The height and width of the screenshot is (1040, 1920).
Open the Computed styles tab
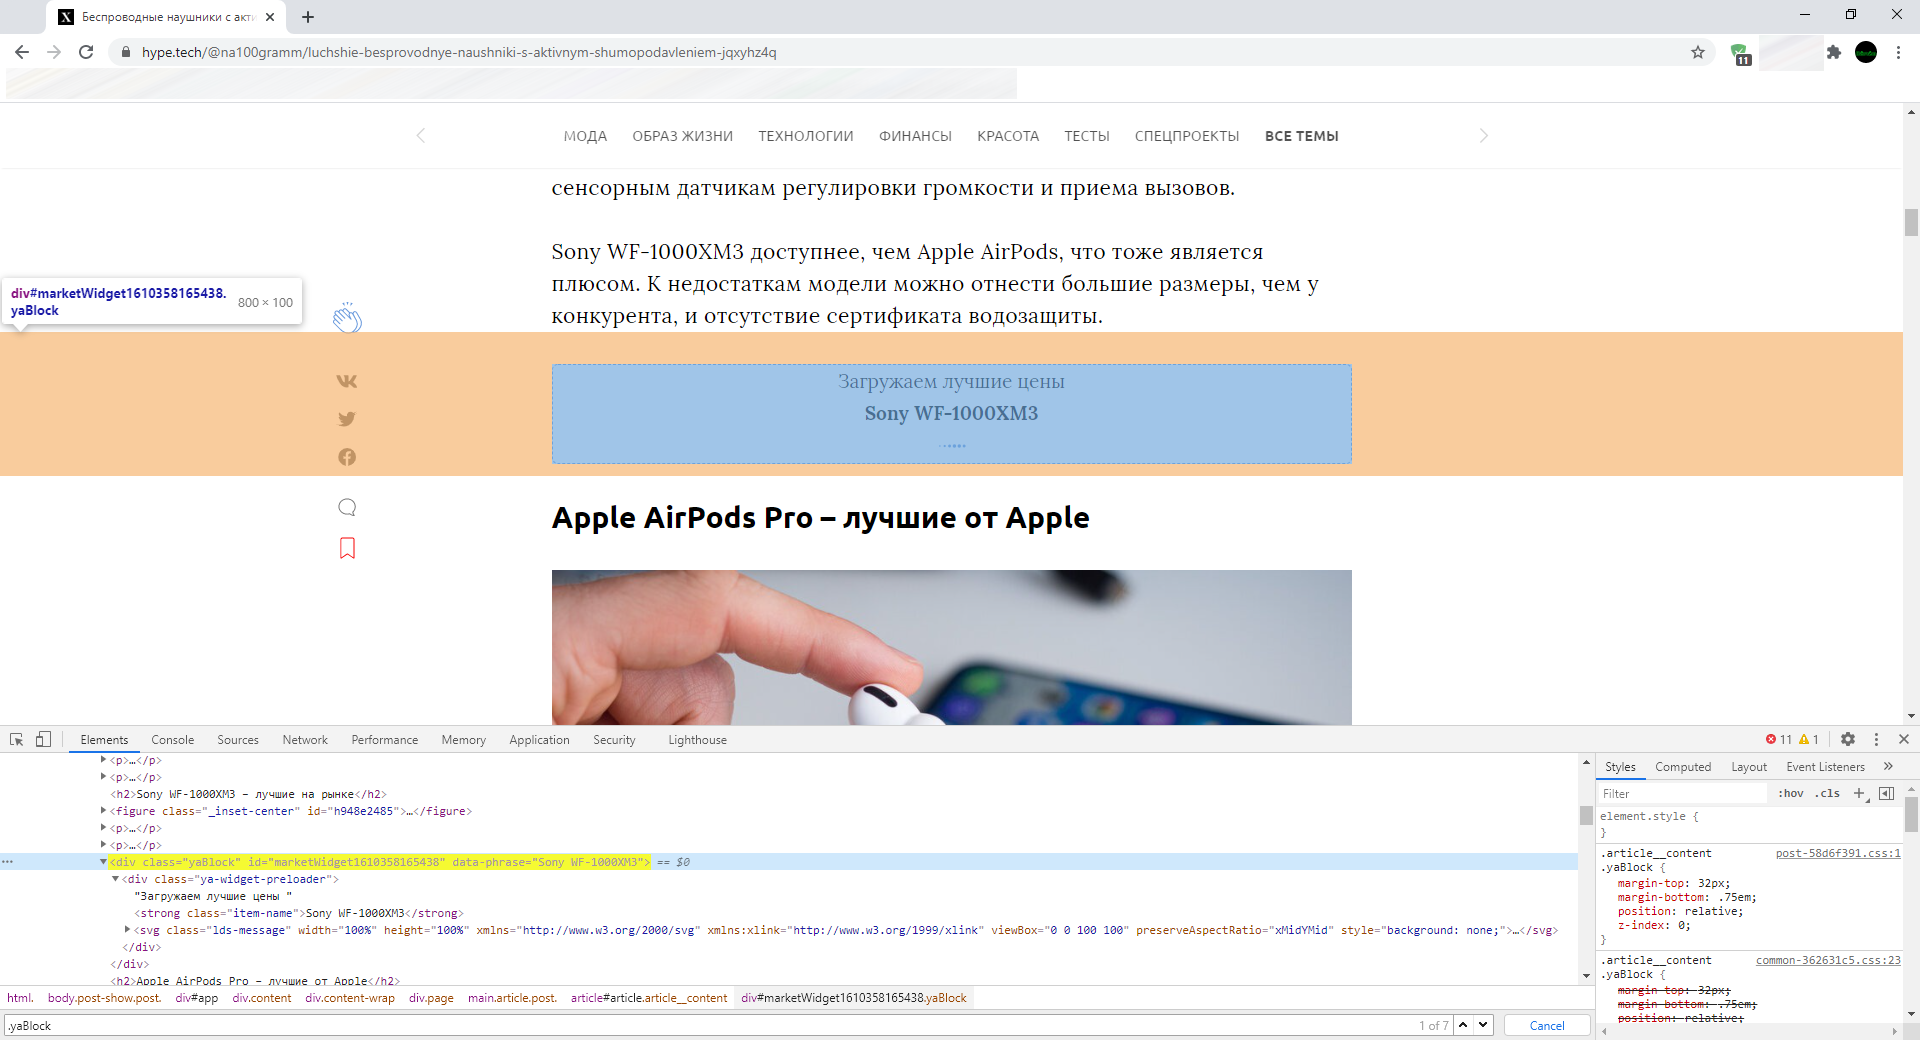point(1683,766)
